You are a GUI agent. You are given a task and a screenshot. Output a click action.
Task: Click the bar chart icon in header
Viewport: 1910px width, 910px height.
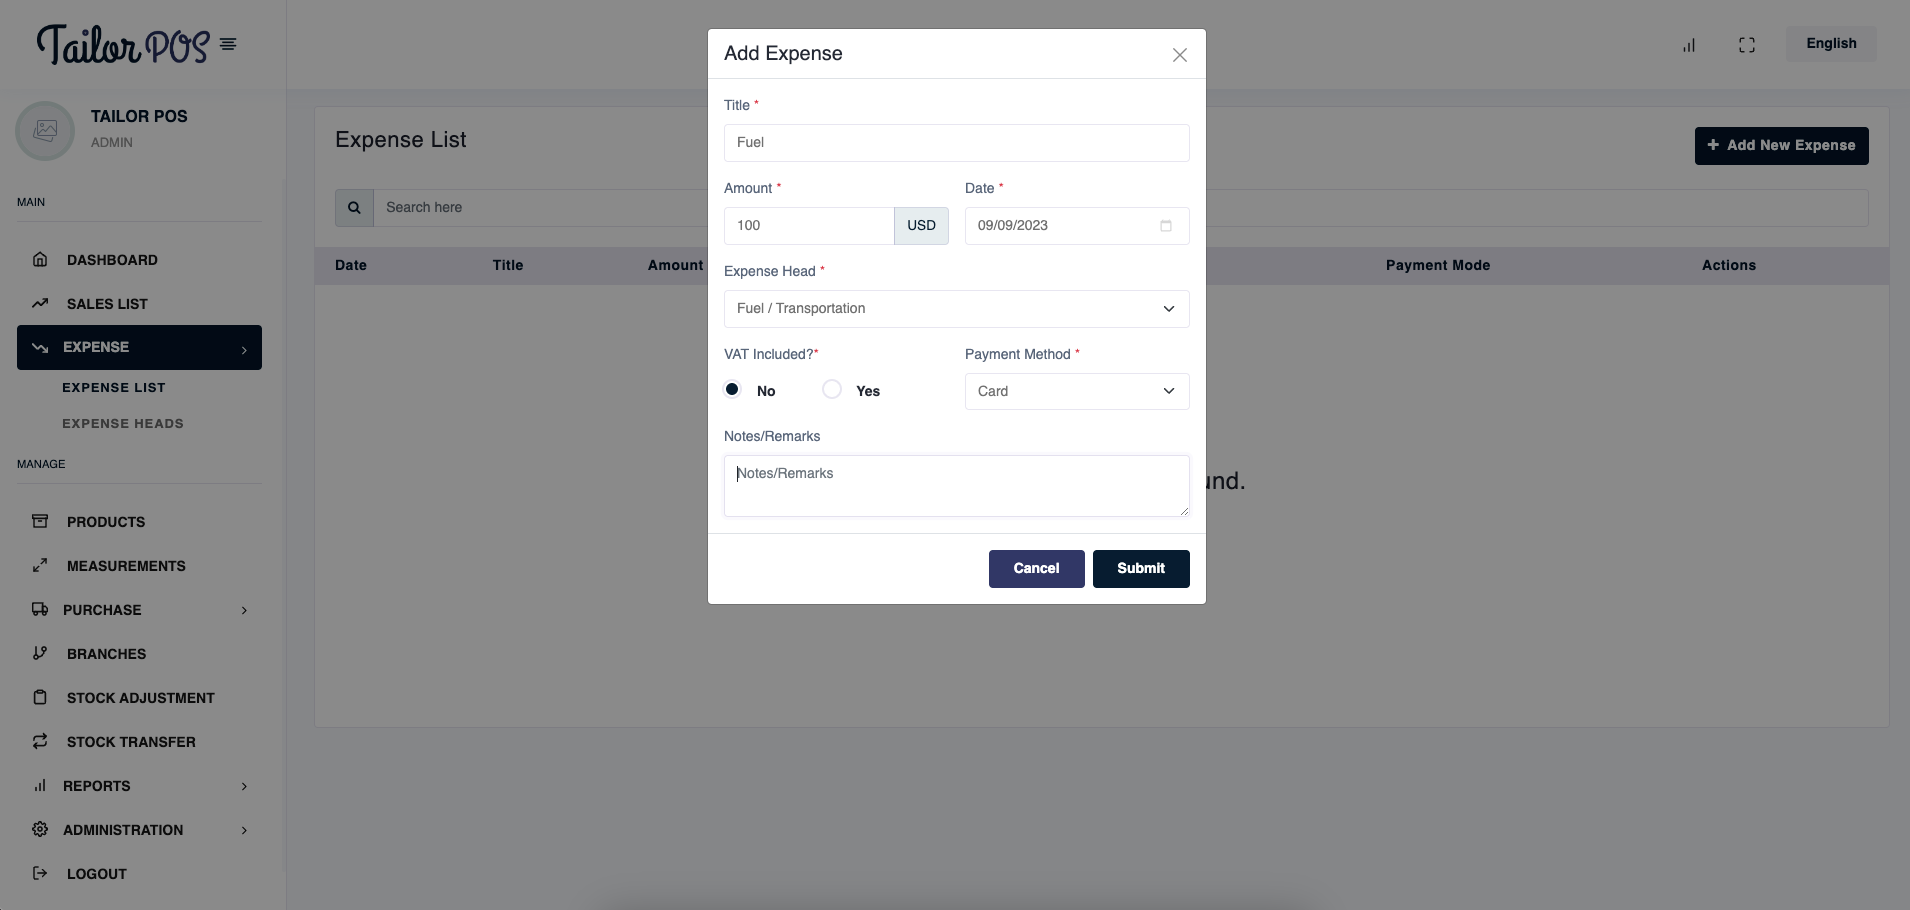1689,45
